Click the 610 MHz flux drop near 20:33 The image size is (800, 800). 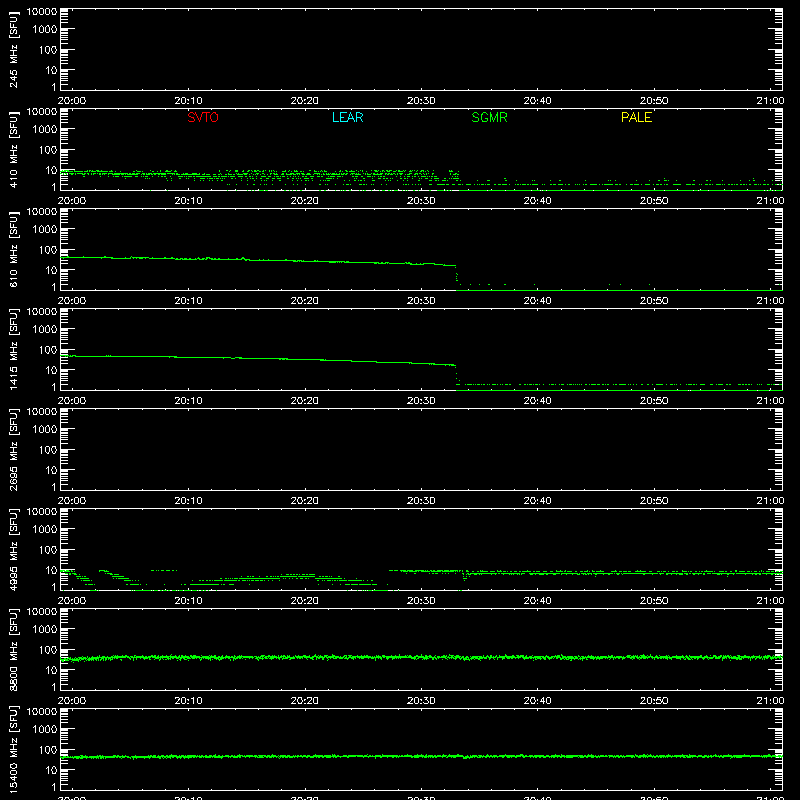pos(456,277)
